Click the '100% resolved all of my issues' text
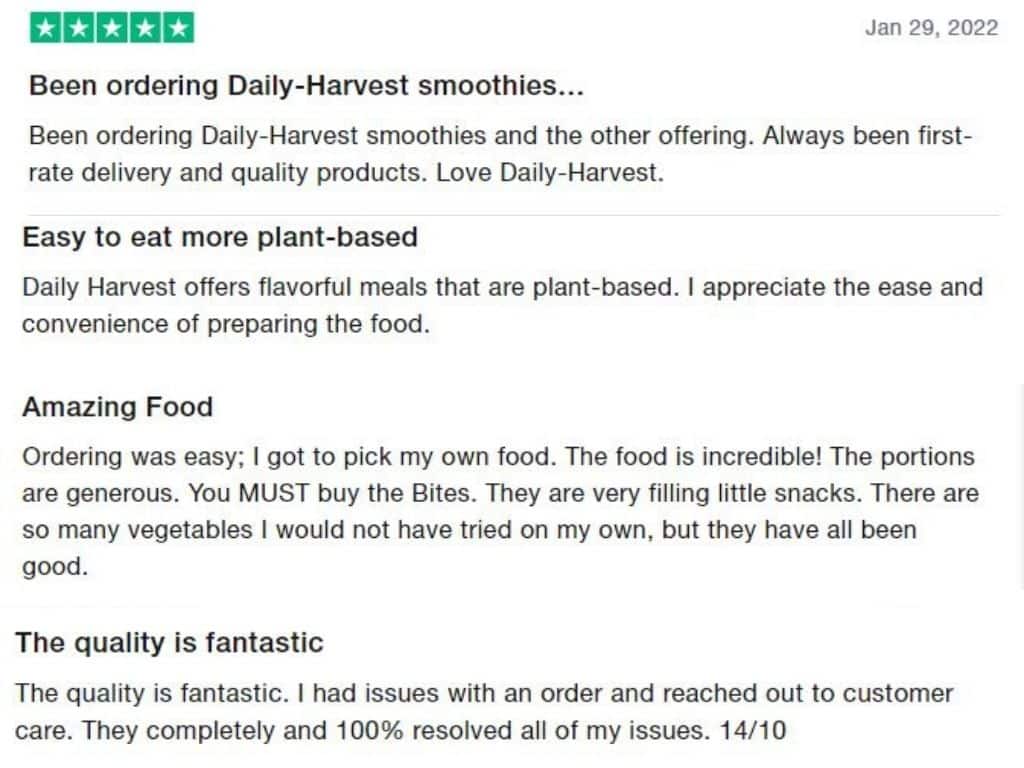Viewport: 1024px width, 768px height. coord(522,730)
